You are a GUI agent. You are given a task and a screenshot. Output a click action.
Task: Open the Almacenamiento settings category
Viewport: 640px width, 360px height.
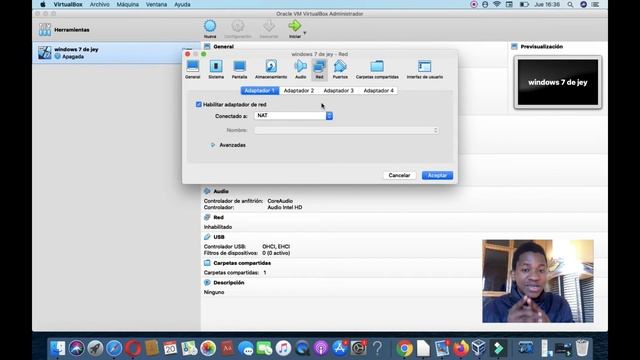pyautogui.click(x=271, y=69)
